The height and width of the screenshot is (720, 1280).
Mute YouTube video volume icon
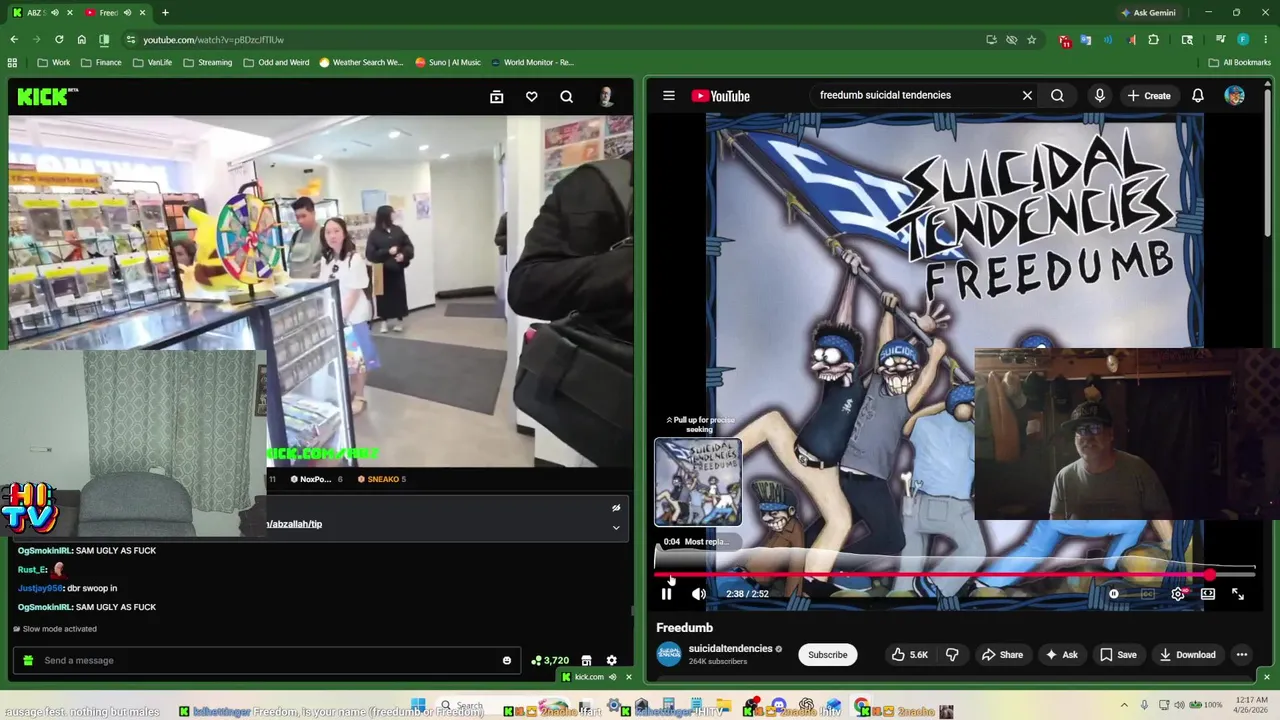(x=699, y=594)
